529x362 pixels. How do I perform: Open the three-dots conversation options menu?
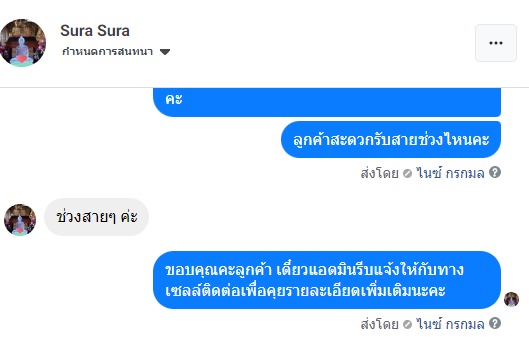(x=496, y=43)
